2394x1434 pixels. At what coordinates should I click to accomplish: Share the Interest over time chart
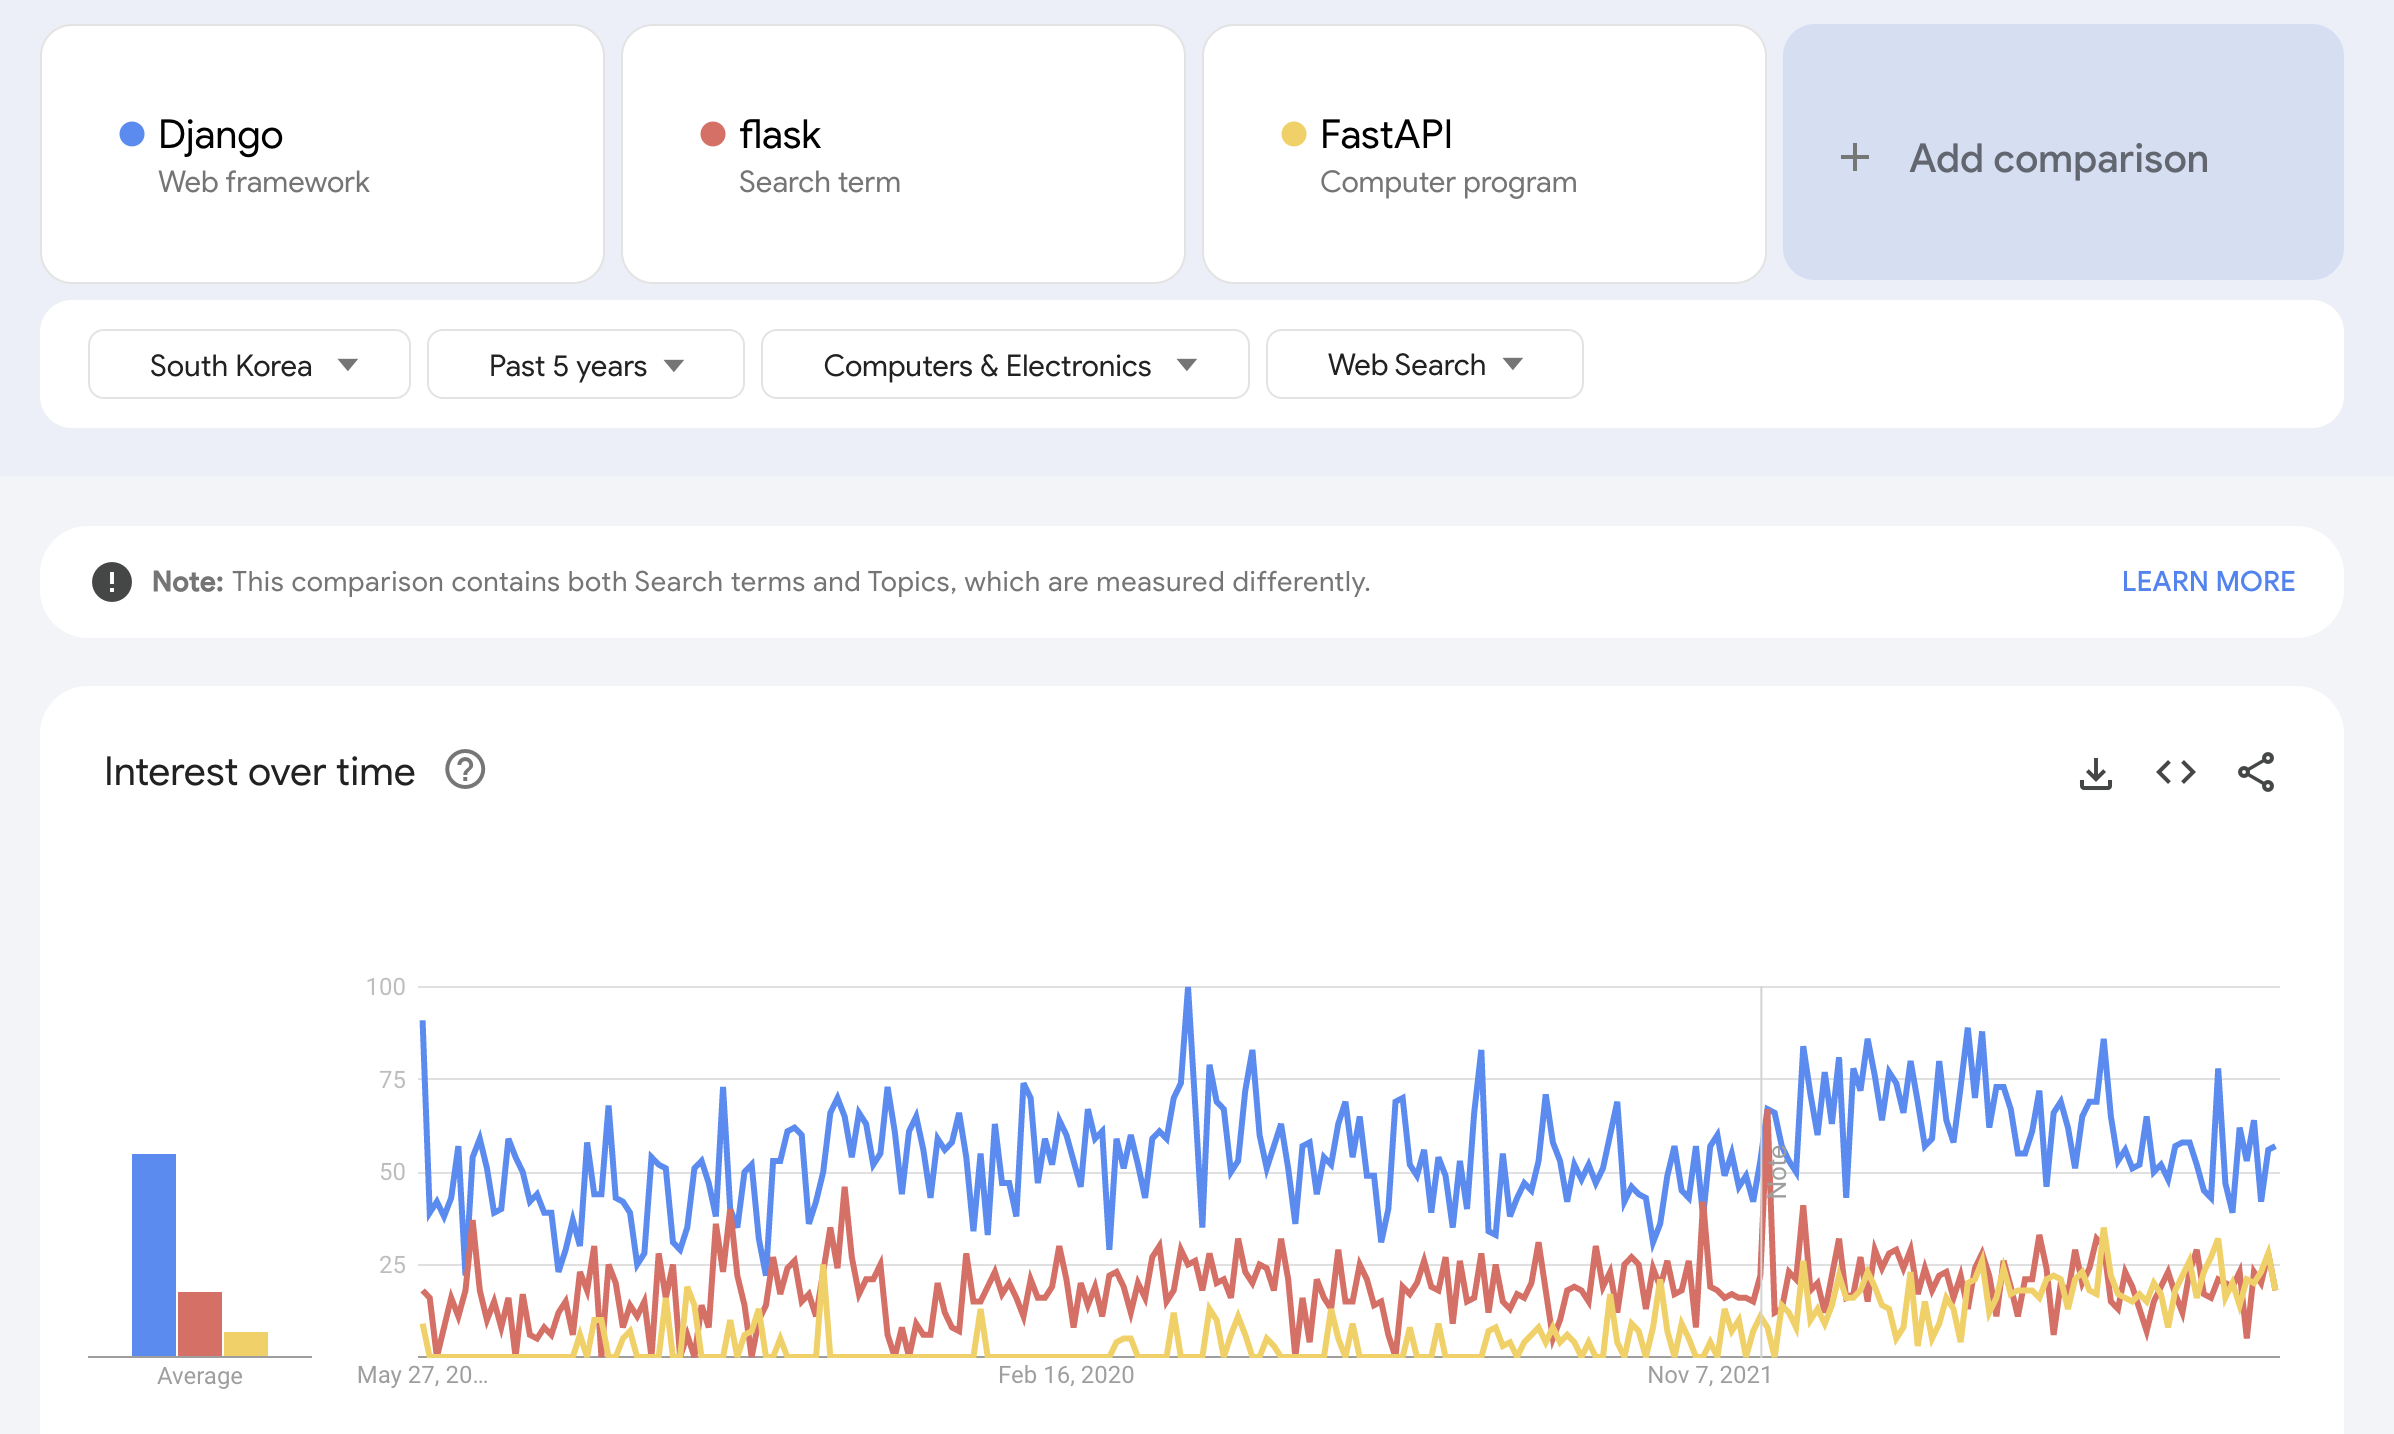point(2255,773)
